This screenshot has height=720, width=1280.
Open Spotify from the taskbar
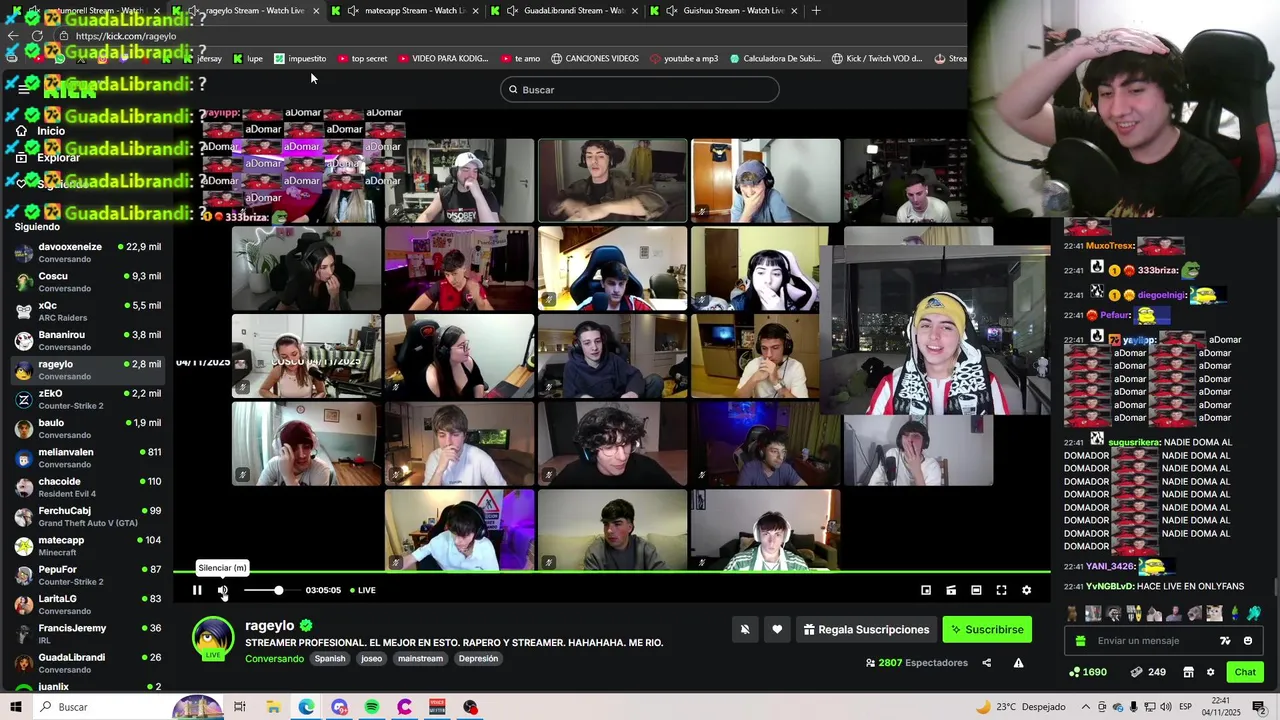click(372, 707)
